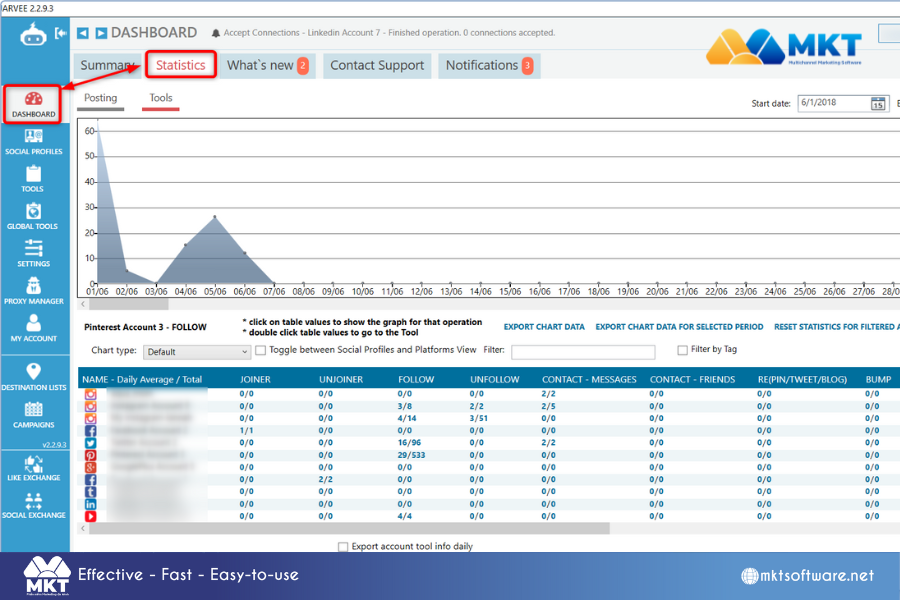Click the table horizontal scrollbar thumb
The image size is (900, 600).
pyautogui.click(x=349, y=528)
